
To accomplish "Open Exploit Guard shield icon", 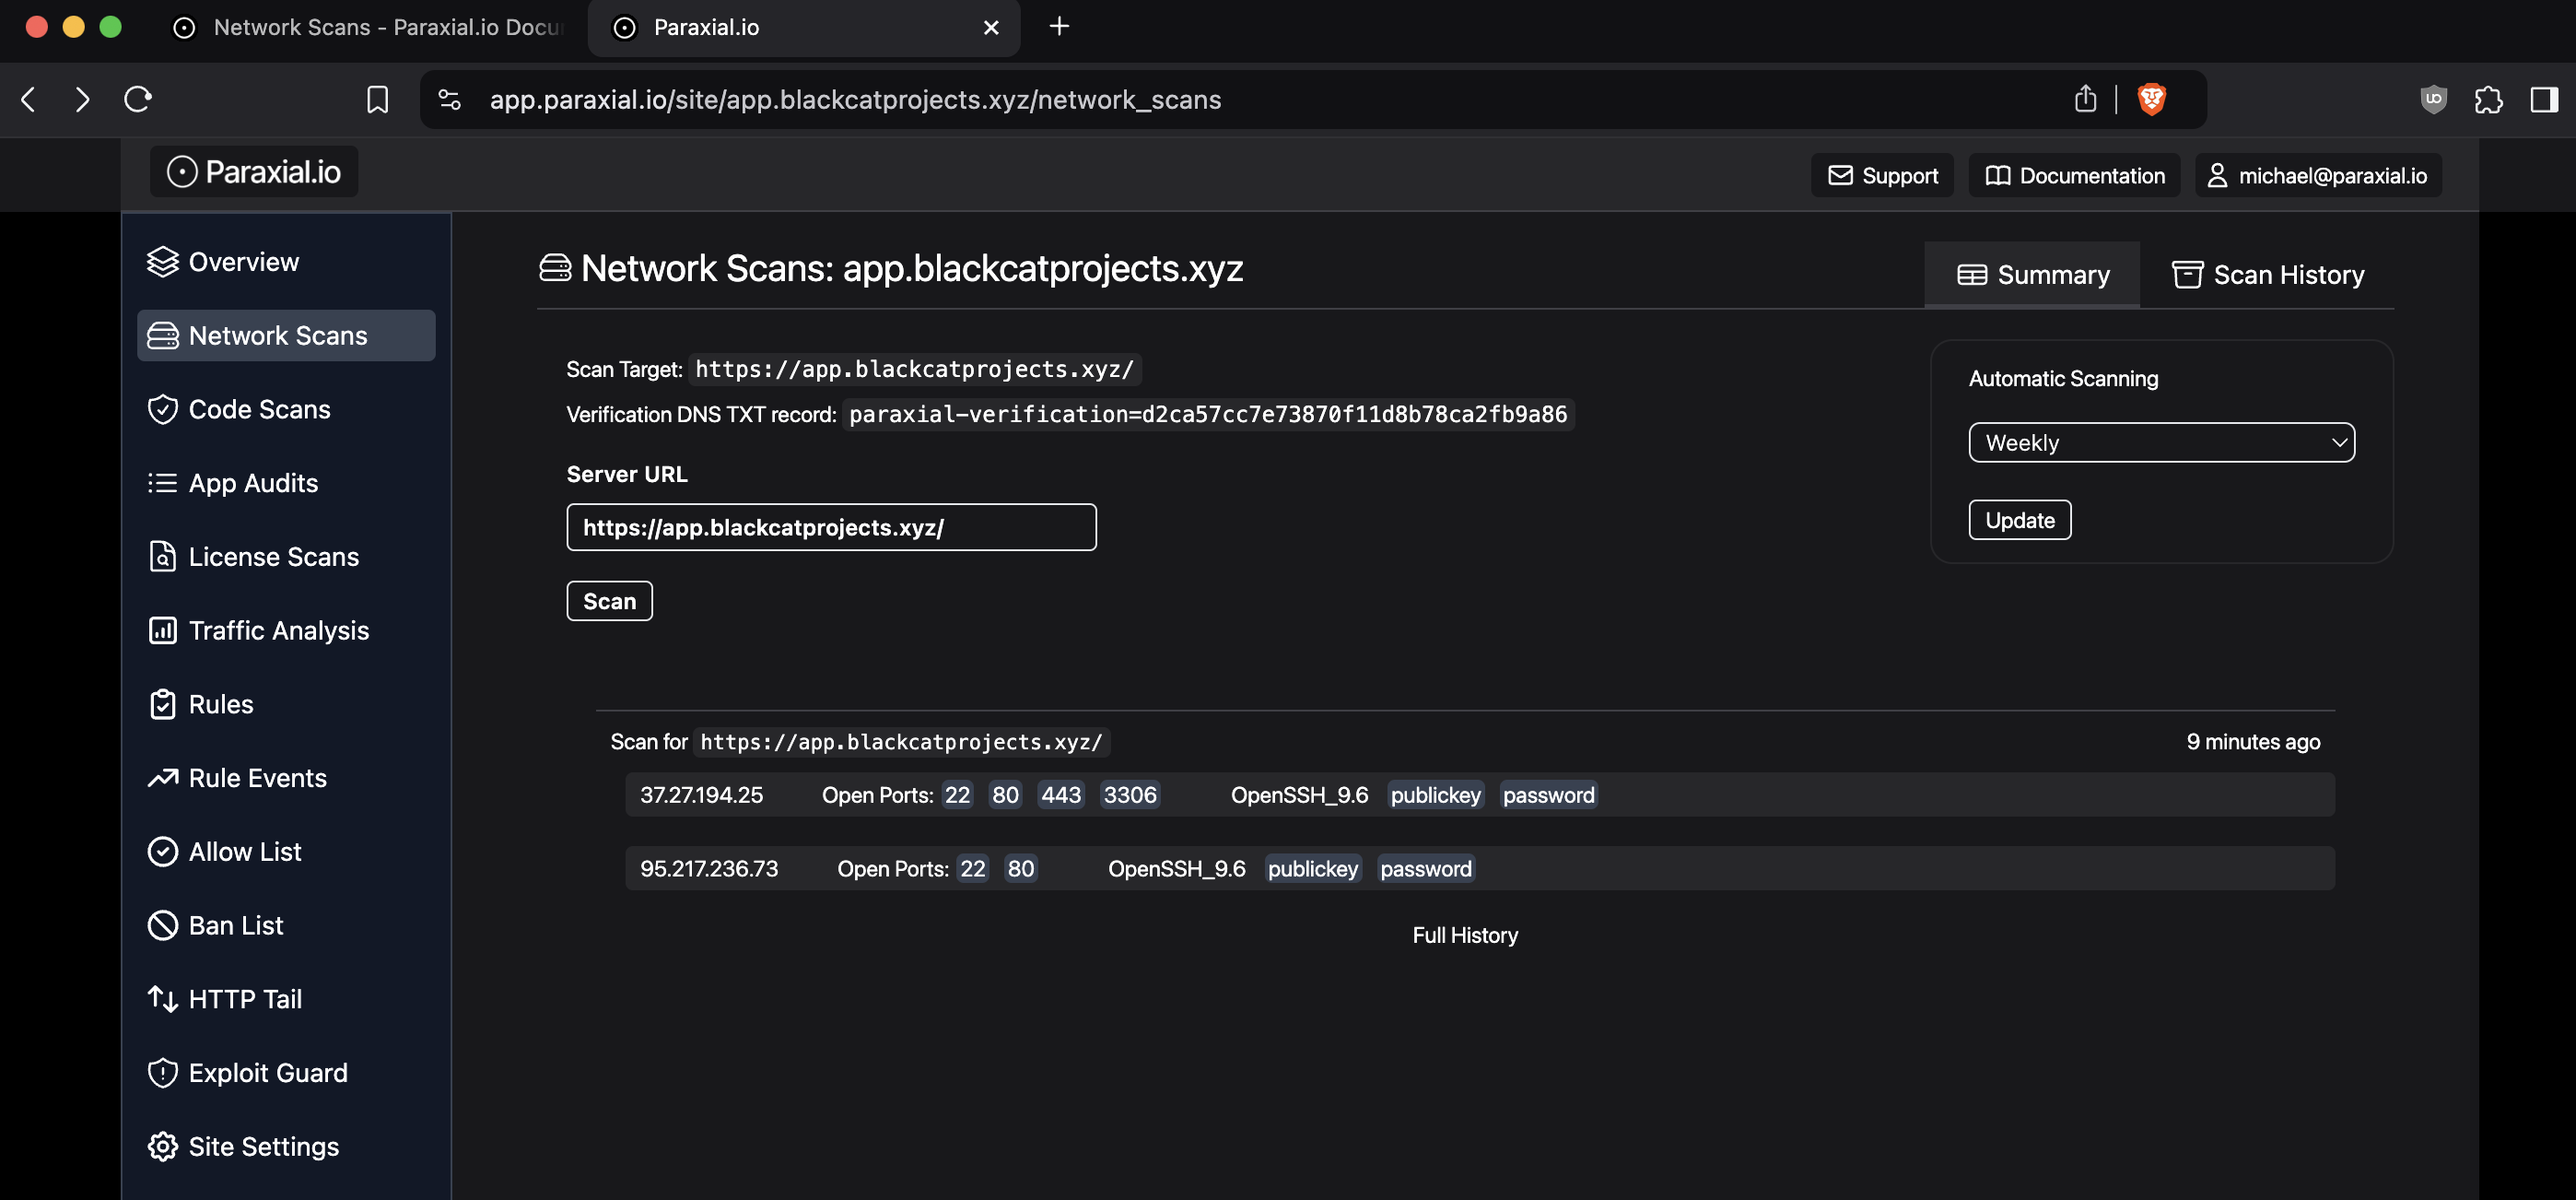I will coord(162,1073).
